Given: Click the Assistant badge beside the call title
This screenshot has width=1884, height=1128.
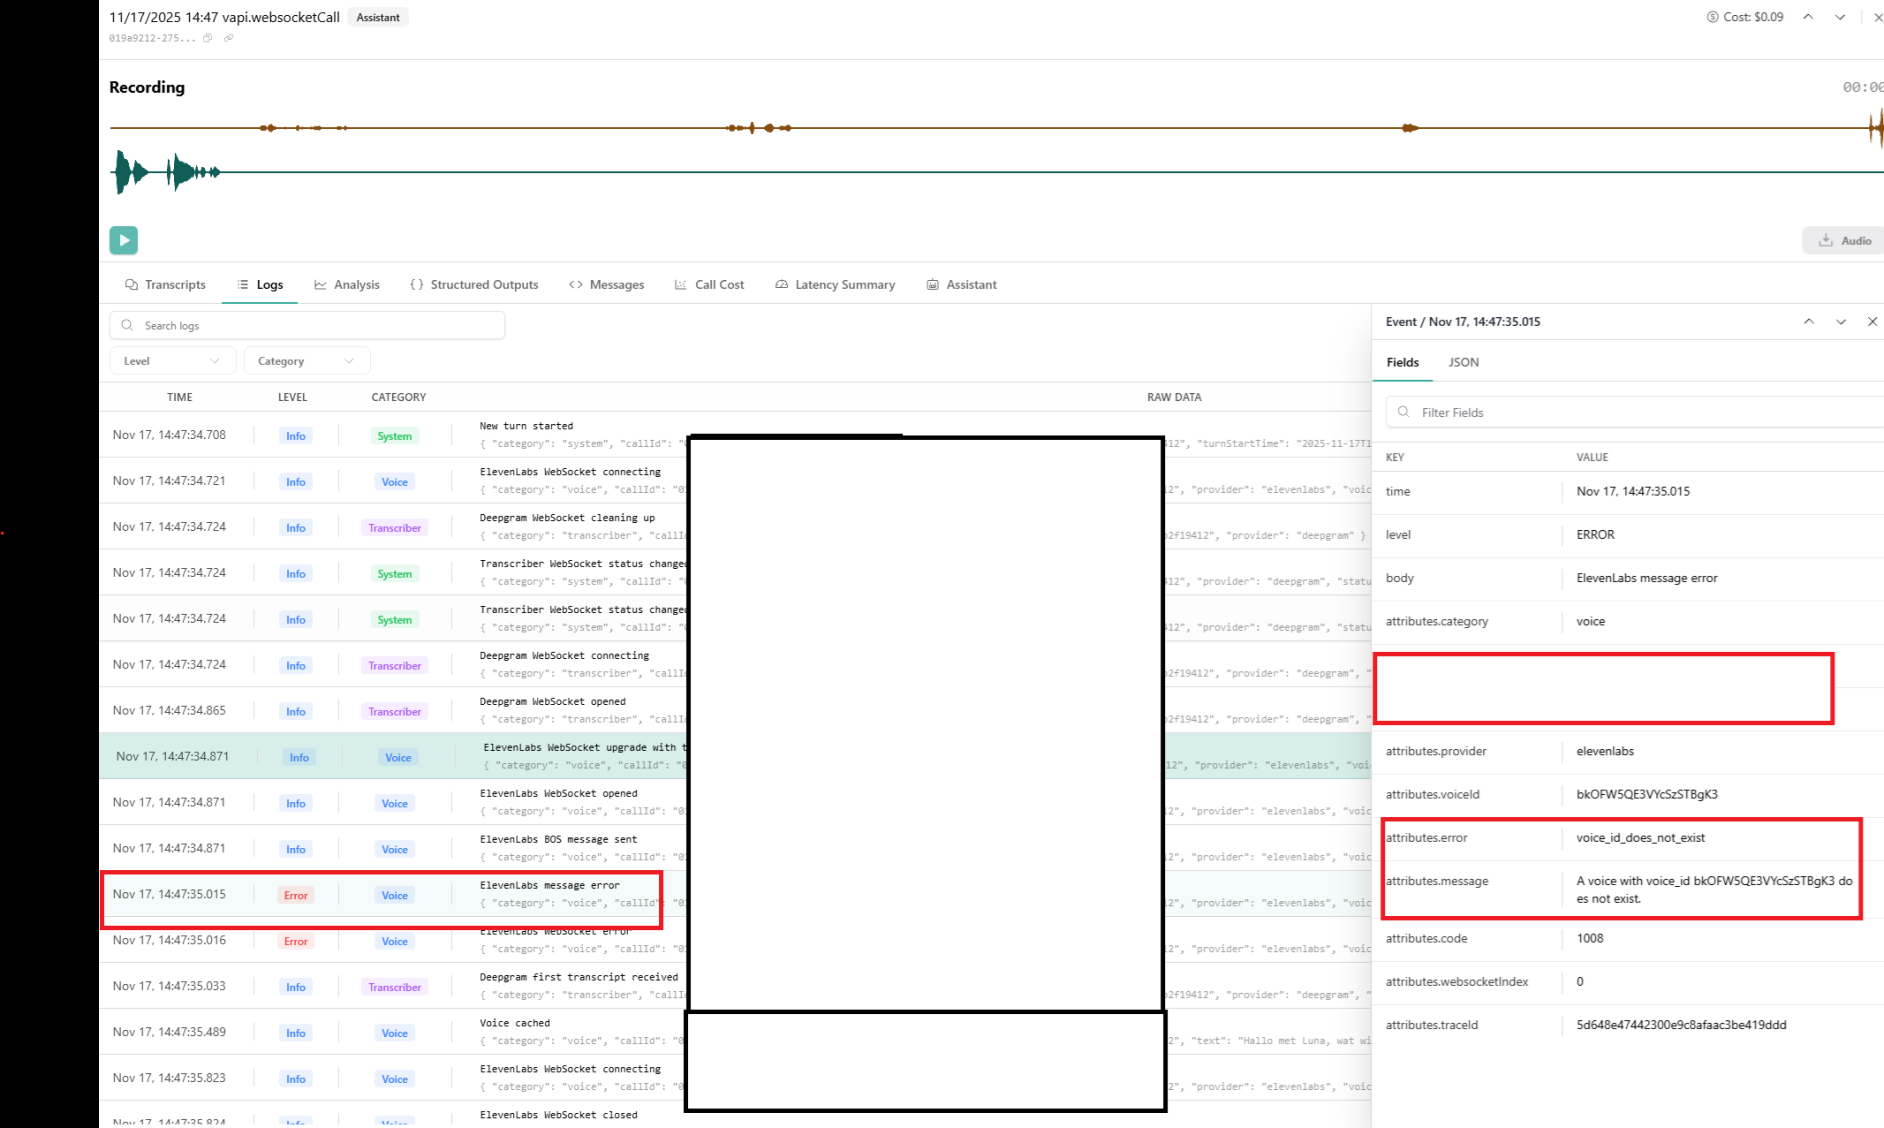Looking at the screenshot, I should pyautogui.click(x=378, y=17).
